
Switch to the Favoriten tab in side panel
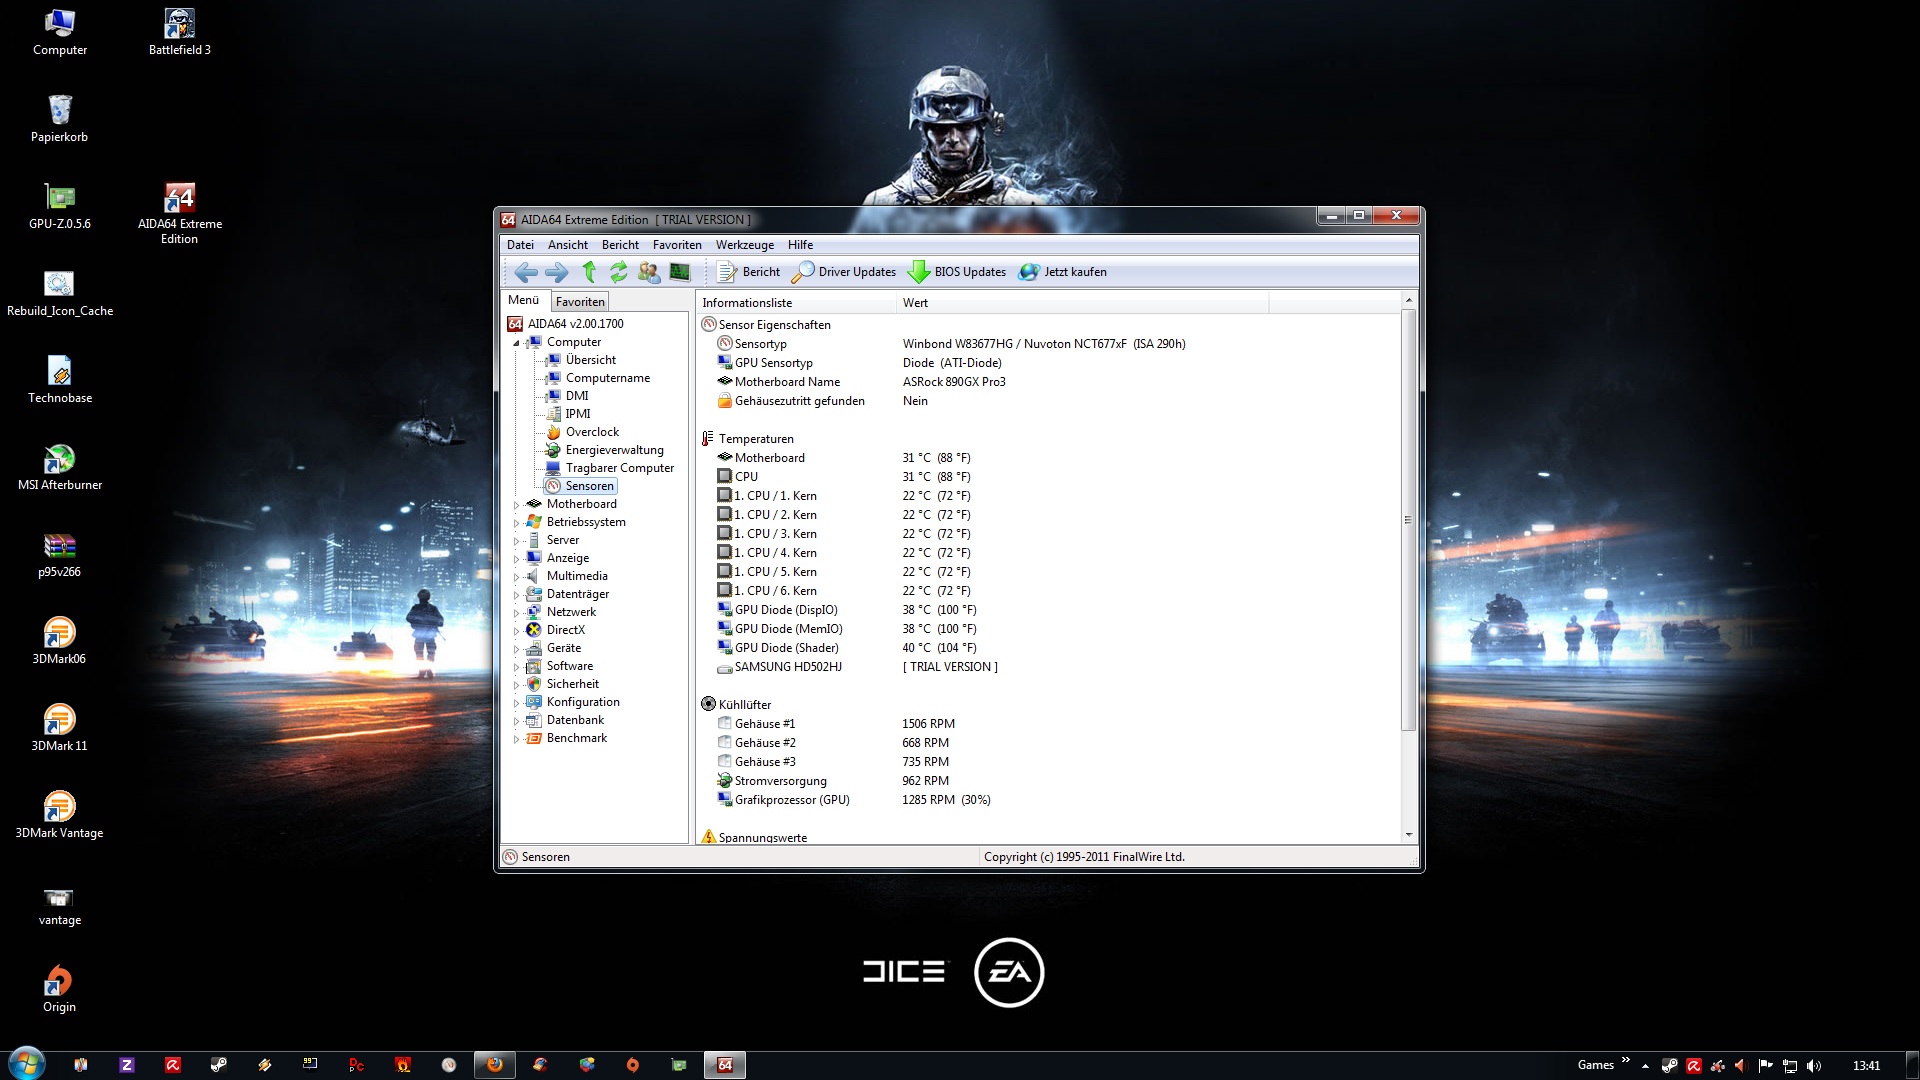click(x=580, y=302)
